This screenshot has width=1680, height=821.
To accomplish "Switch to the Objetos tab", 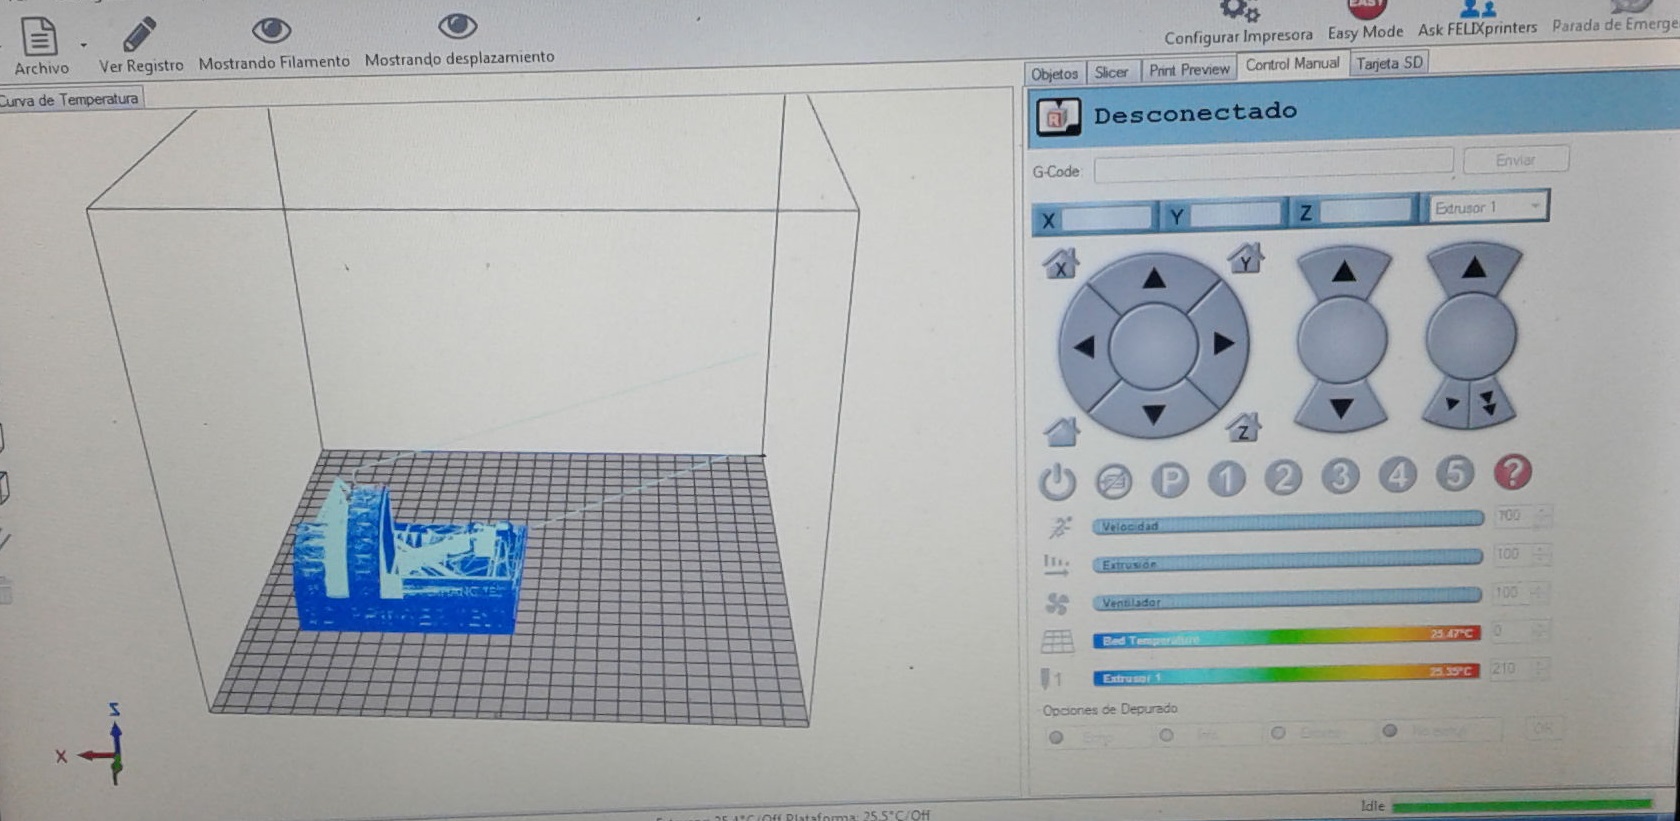I will tap(1054, 73).
